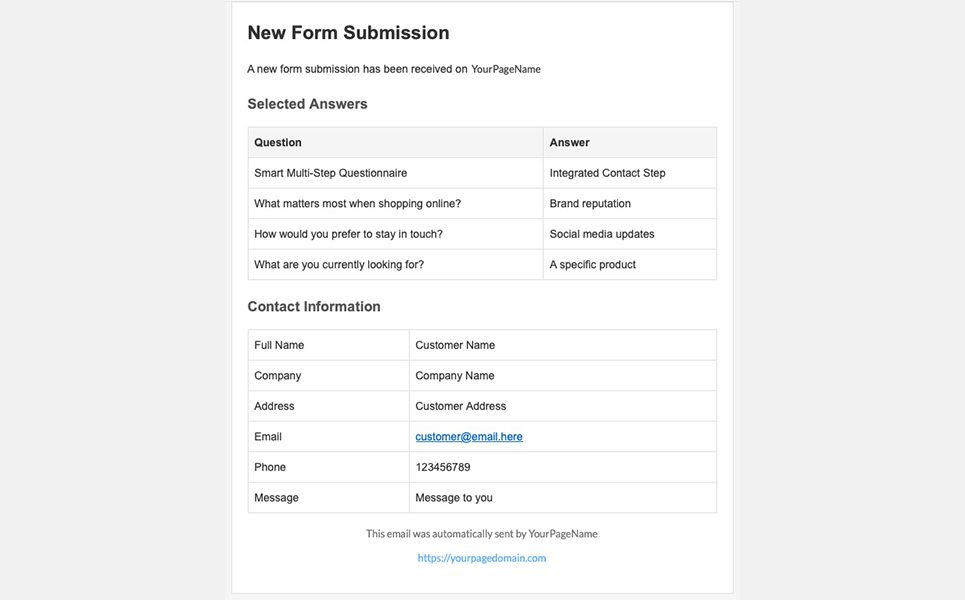This screenshot has width=965, height=600.
Task: Click the Brand reputation answer cell
Action: (590, 204)
